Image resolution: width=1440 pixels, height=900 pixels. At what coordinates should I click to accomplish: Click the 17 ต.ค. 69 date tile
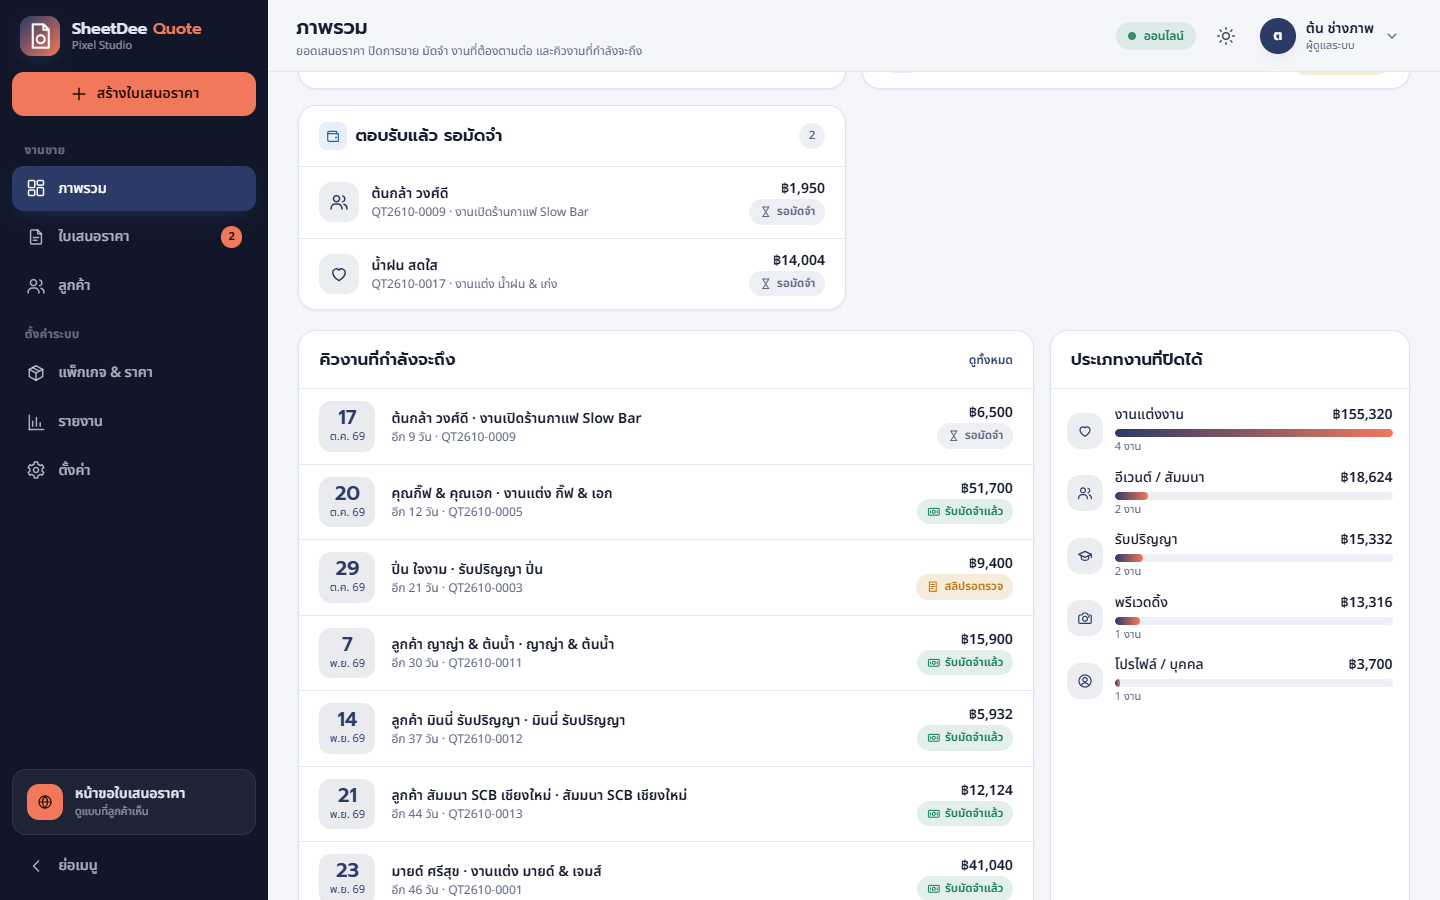point(347,426)
